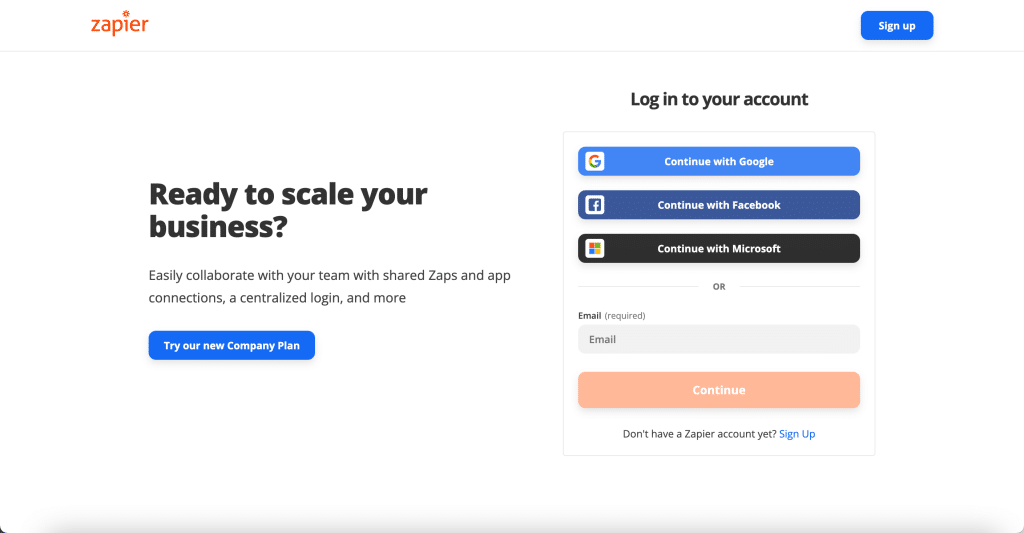
Task: Click the OR divider text
Action: click(719, 287)
